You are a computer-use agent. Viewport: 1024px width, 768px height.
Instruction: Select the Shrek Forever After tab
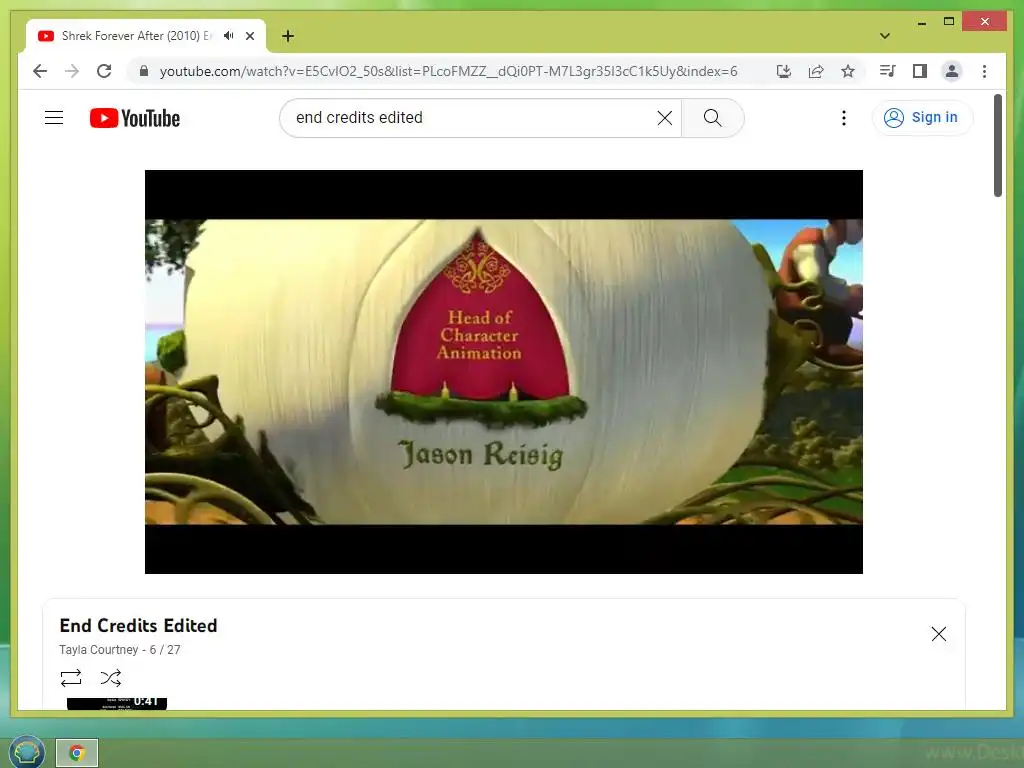tap(146, 36)
